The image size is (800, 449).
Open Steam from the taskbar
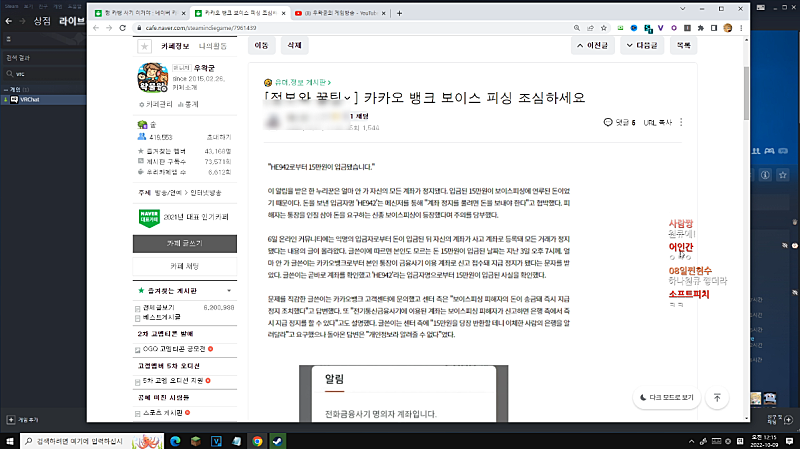278,441
